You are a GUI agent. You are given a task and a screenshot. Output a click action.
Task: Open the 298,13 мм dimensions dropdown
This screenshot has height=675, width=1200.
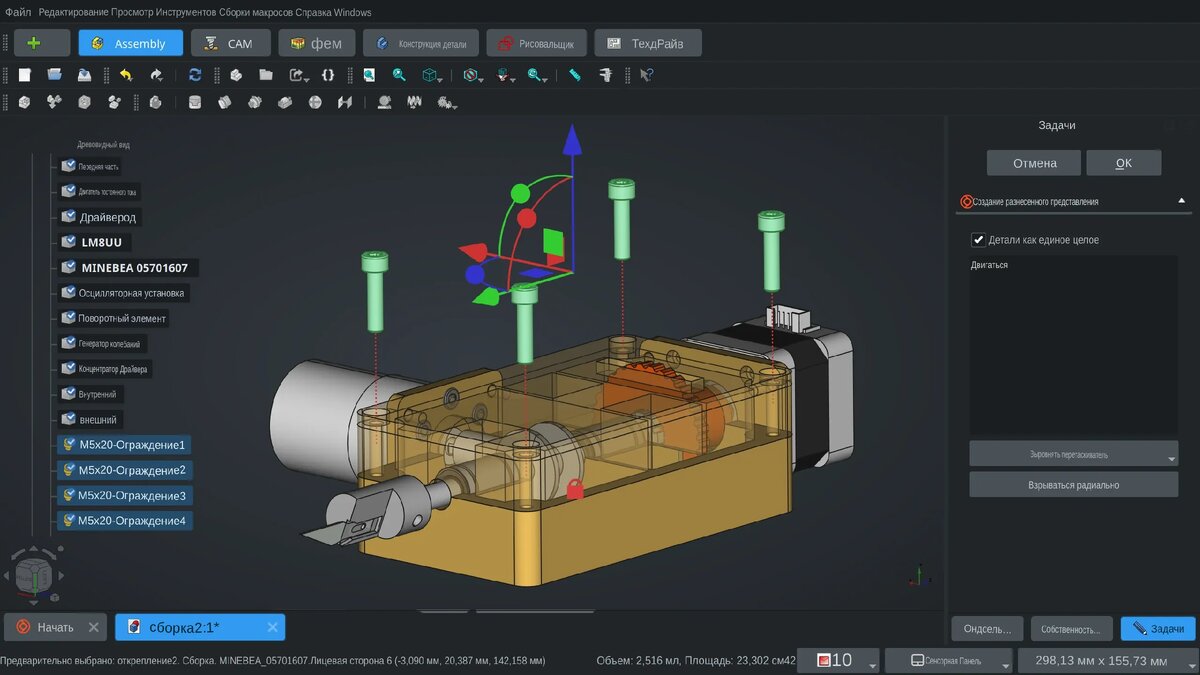(1108, 660)
